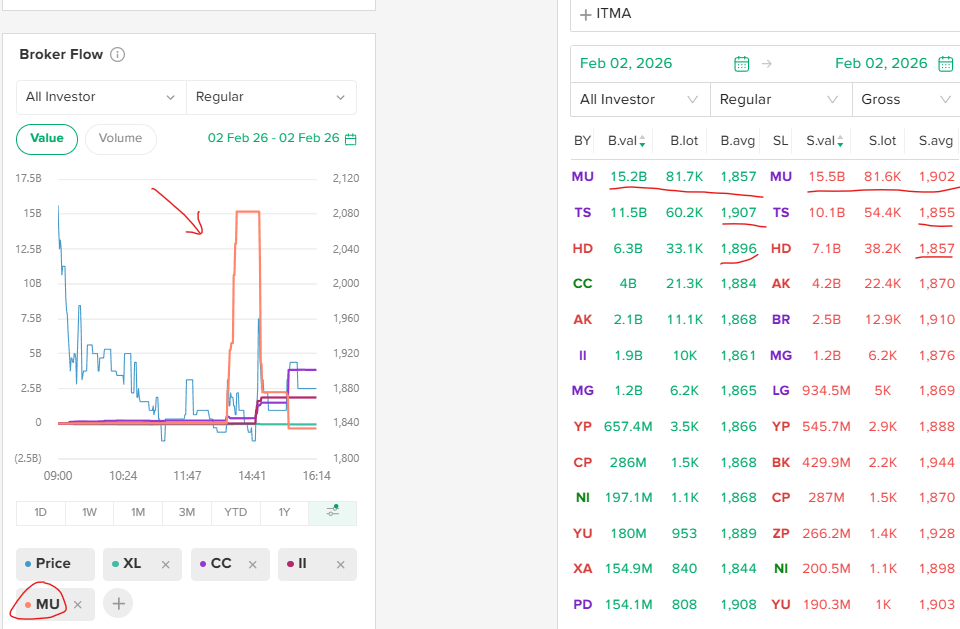Remove the XL broker chip

pos(166,565)
